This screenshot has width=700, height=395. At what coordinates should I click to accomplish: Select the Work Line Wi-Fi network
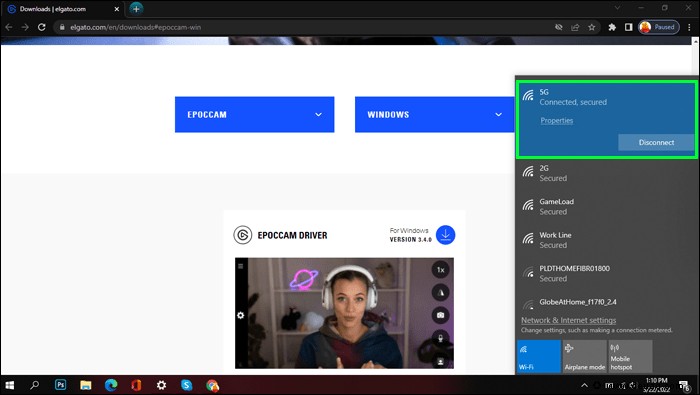coord(607,240)
